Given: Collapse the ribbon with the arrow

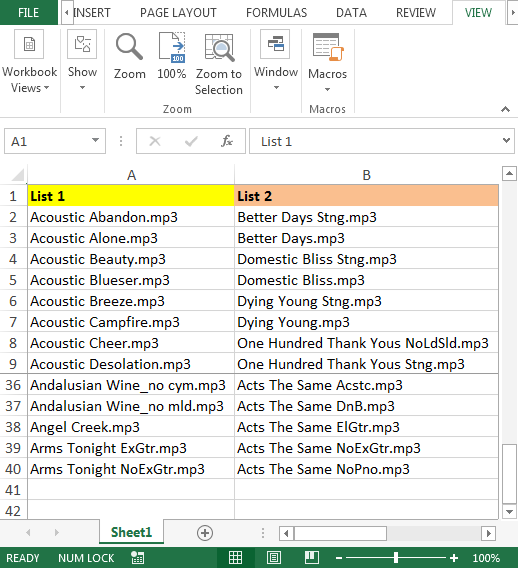Looking at the screenshot, I should tap(505, 109).
